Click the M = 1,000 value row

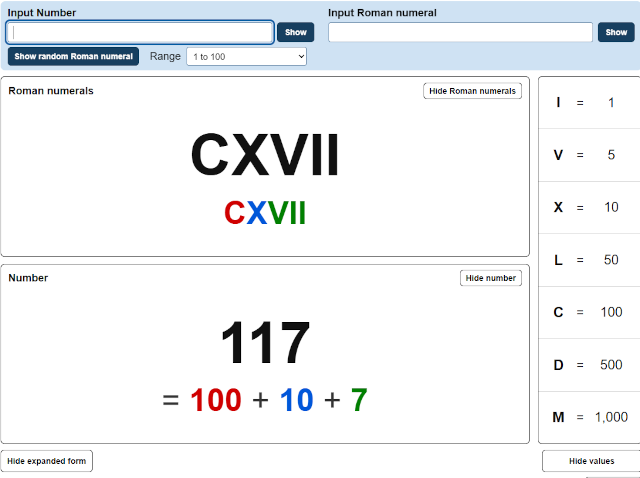[589, 417]
